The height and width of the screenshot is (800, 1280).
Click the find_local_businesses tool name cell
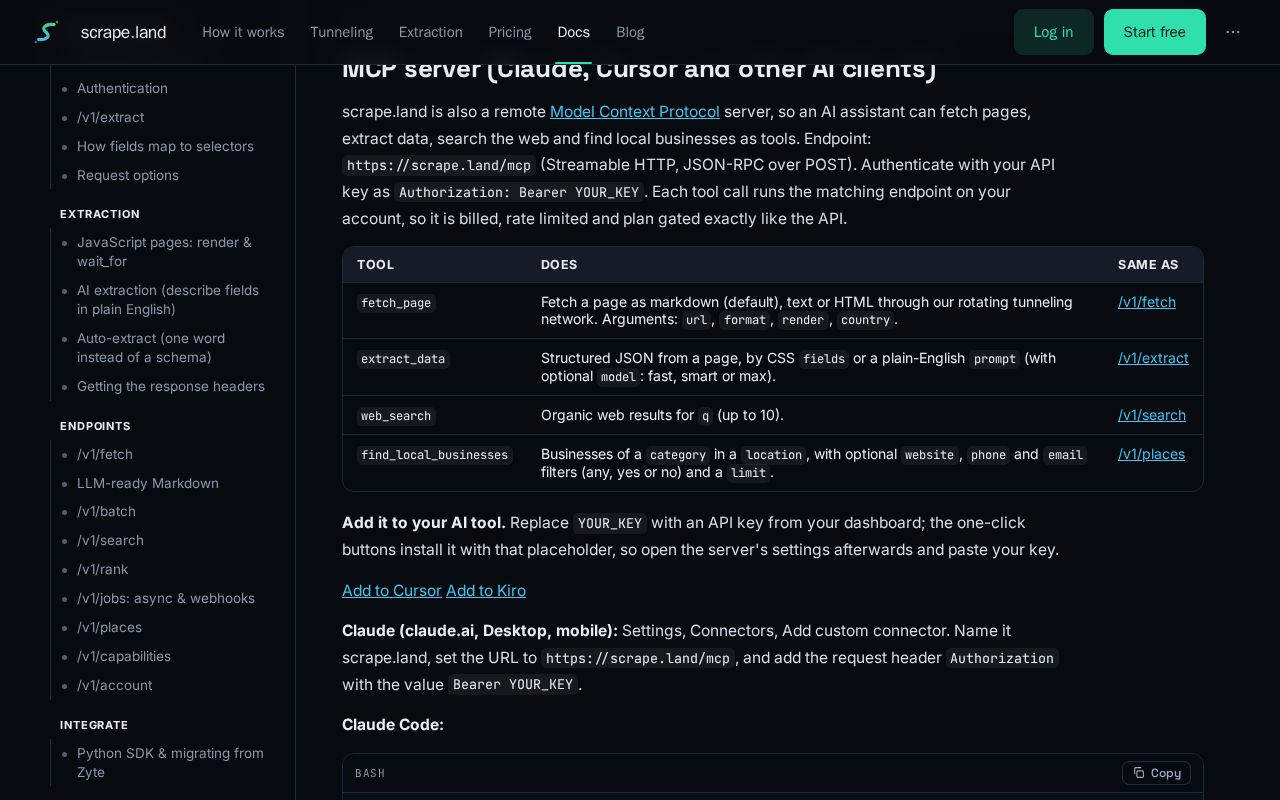point(435,455)
